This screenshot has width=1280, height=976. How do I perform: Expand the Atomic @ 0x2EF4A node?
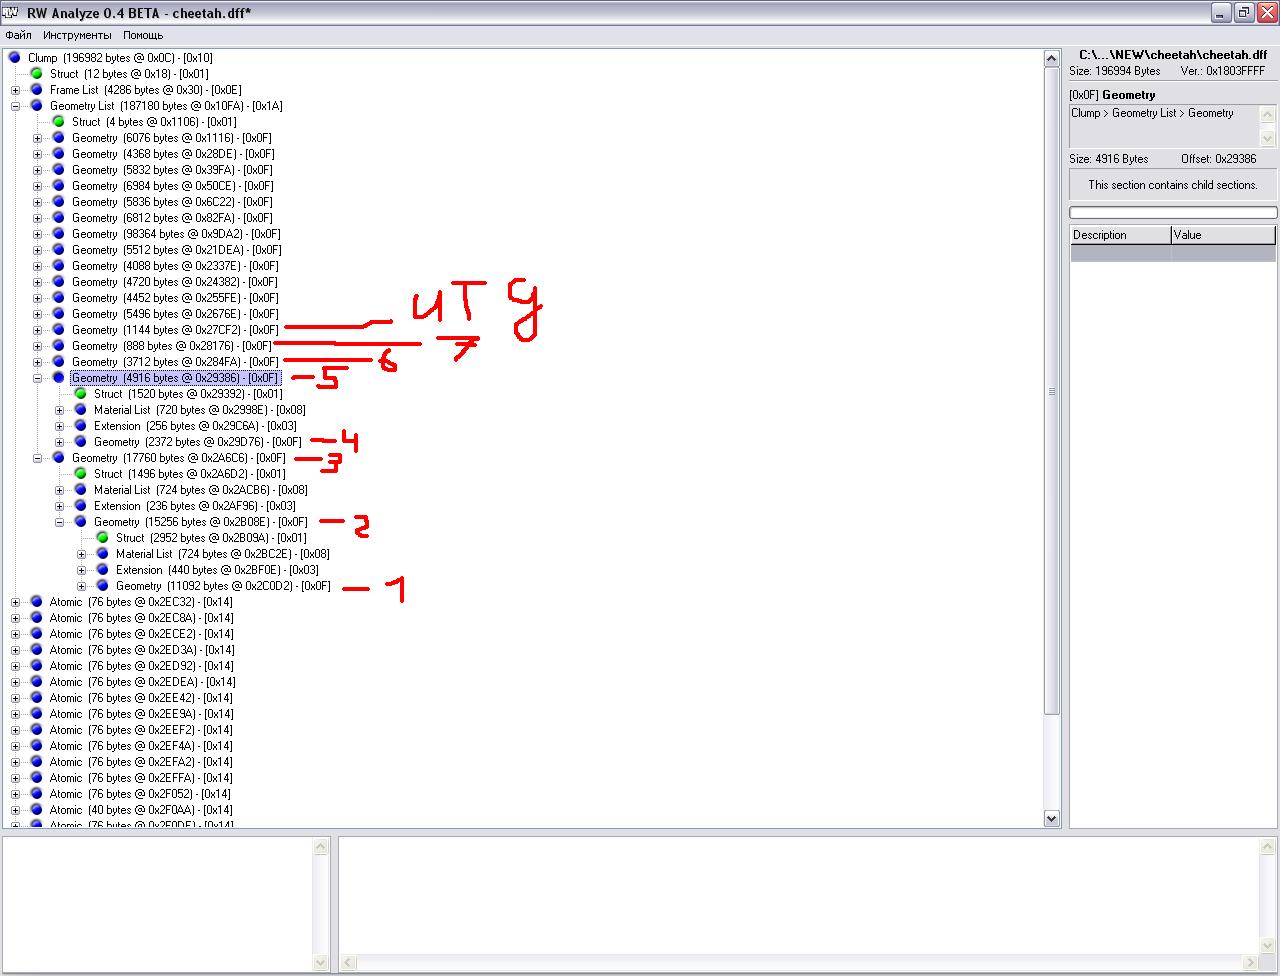click(x=15, y=746)
